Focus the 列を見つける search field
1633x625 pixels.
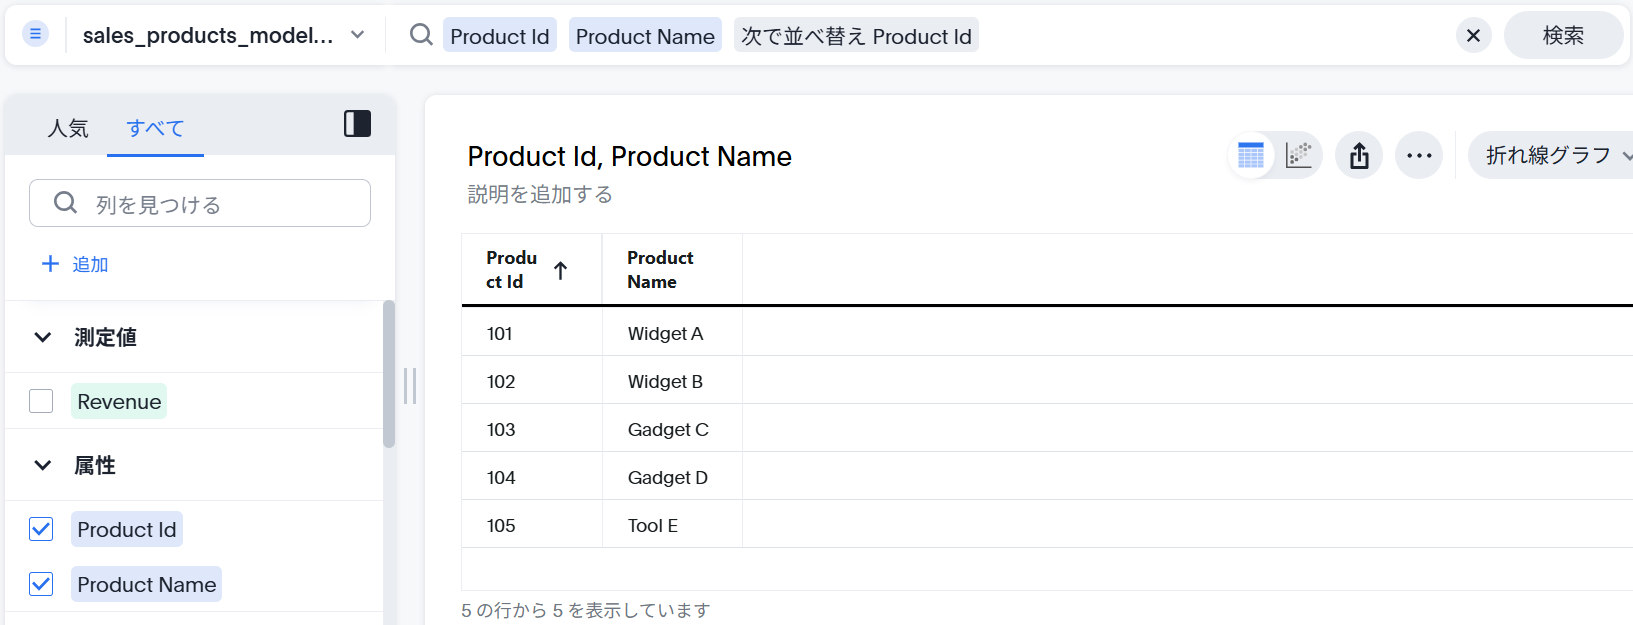click(200, 203)
